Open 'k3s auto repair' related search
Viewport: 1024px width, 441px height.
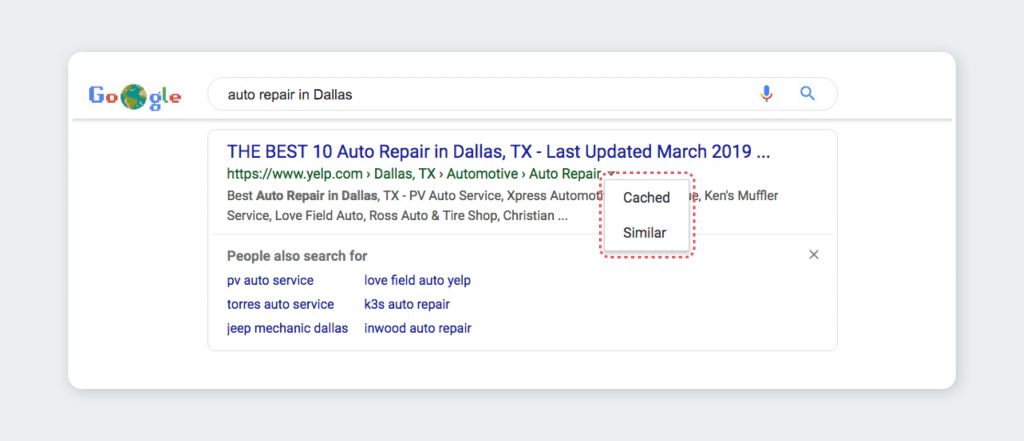pos(407,304)
